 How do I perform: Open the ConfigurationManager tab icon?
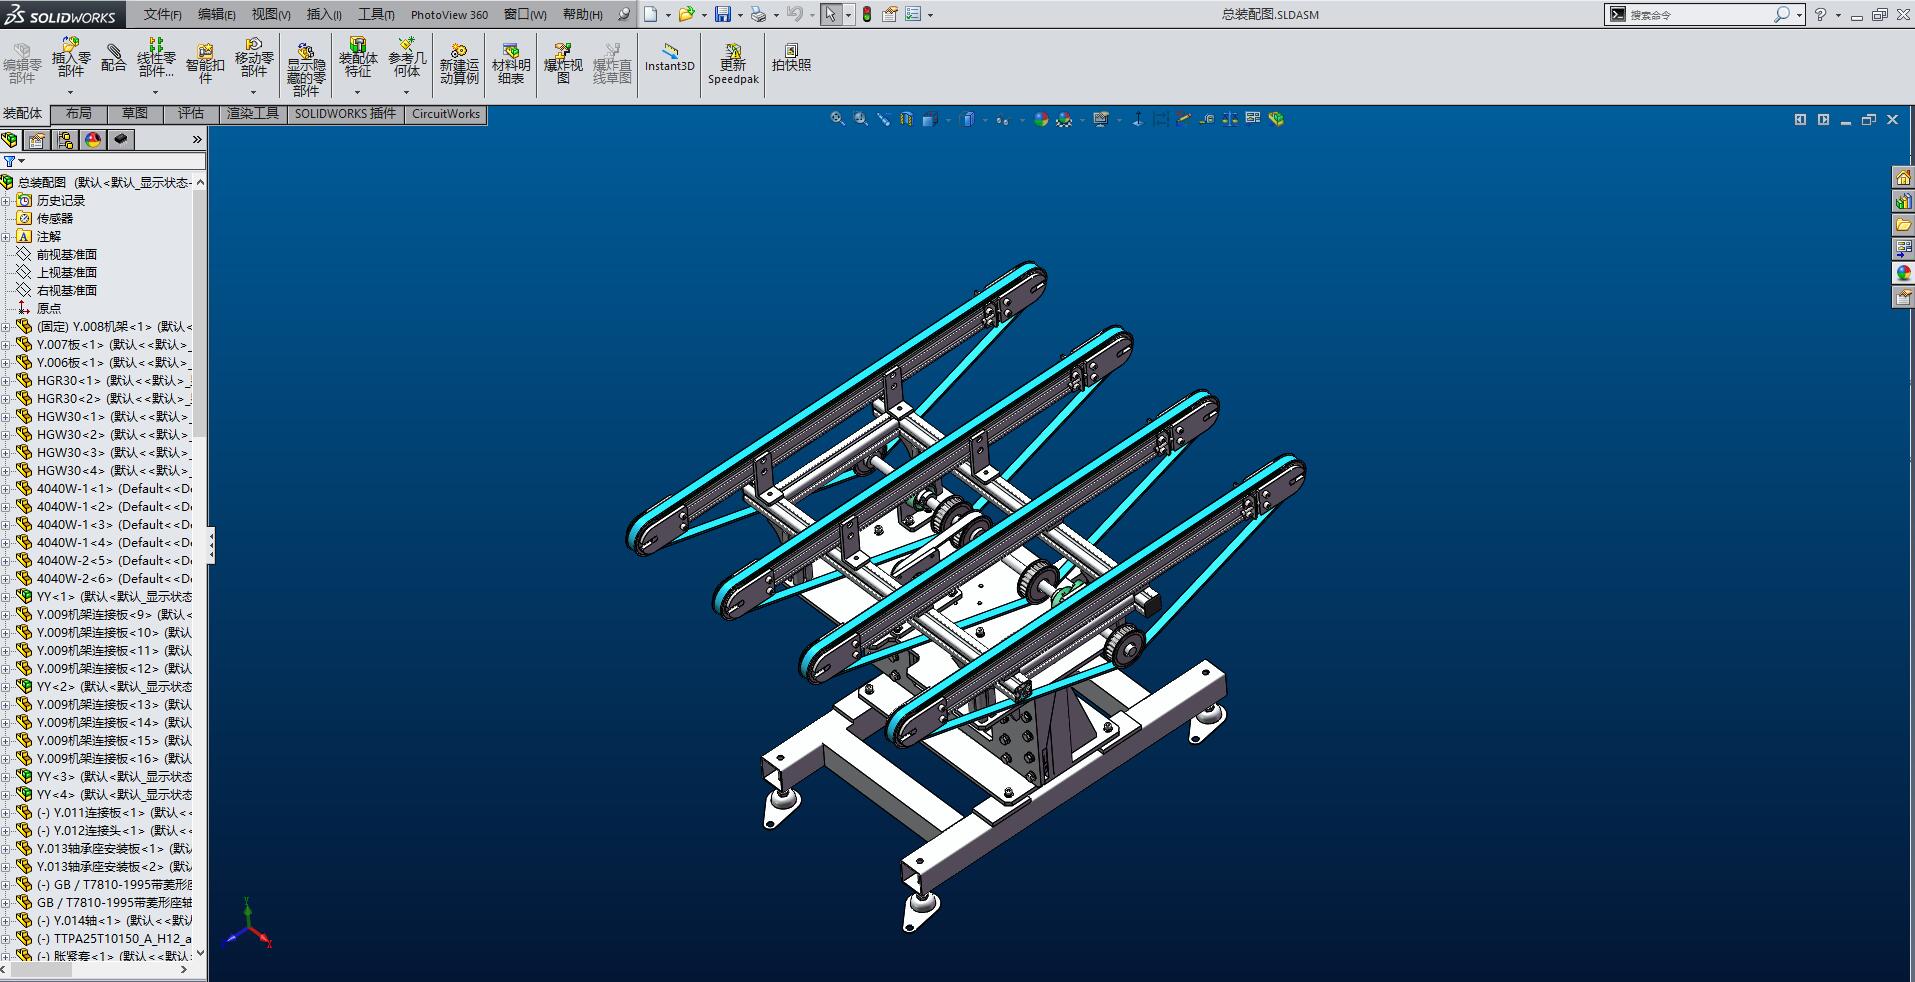click(x=65, y=140)
